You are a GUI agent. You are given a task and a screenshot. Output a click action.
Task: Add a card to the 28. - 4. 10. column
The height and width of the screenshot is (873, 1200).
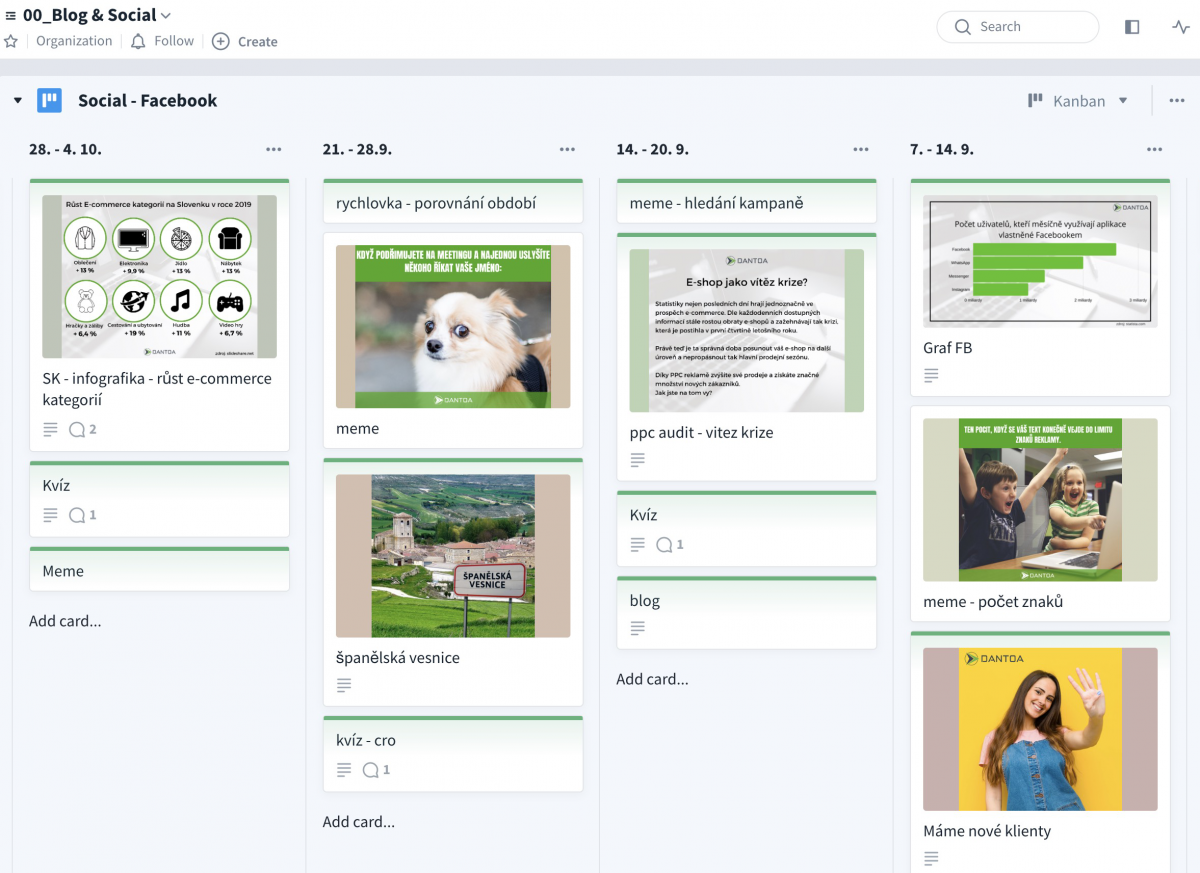[x=65, y=621]
